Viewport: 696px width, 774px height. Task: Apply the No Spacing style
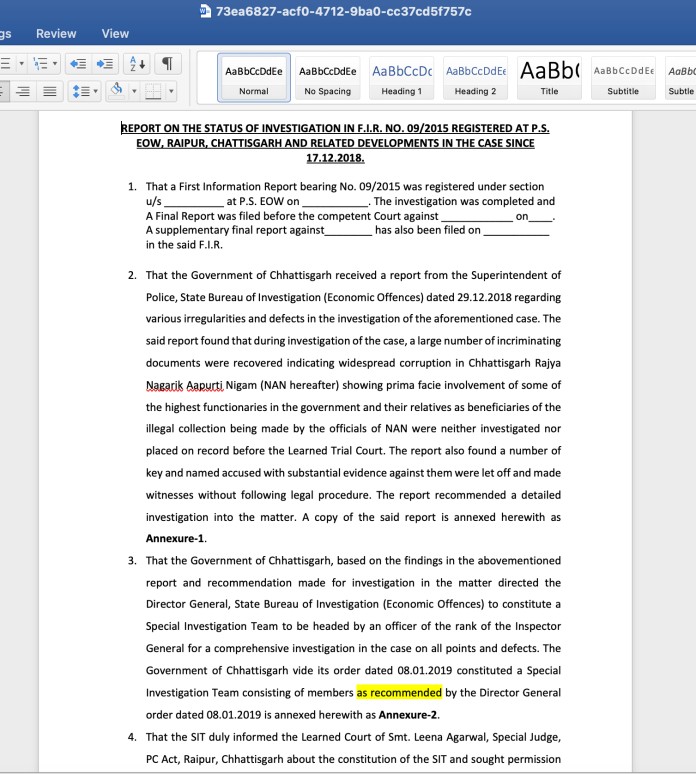pyautogui.click(x=327, y=78)
